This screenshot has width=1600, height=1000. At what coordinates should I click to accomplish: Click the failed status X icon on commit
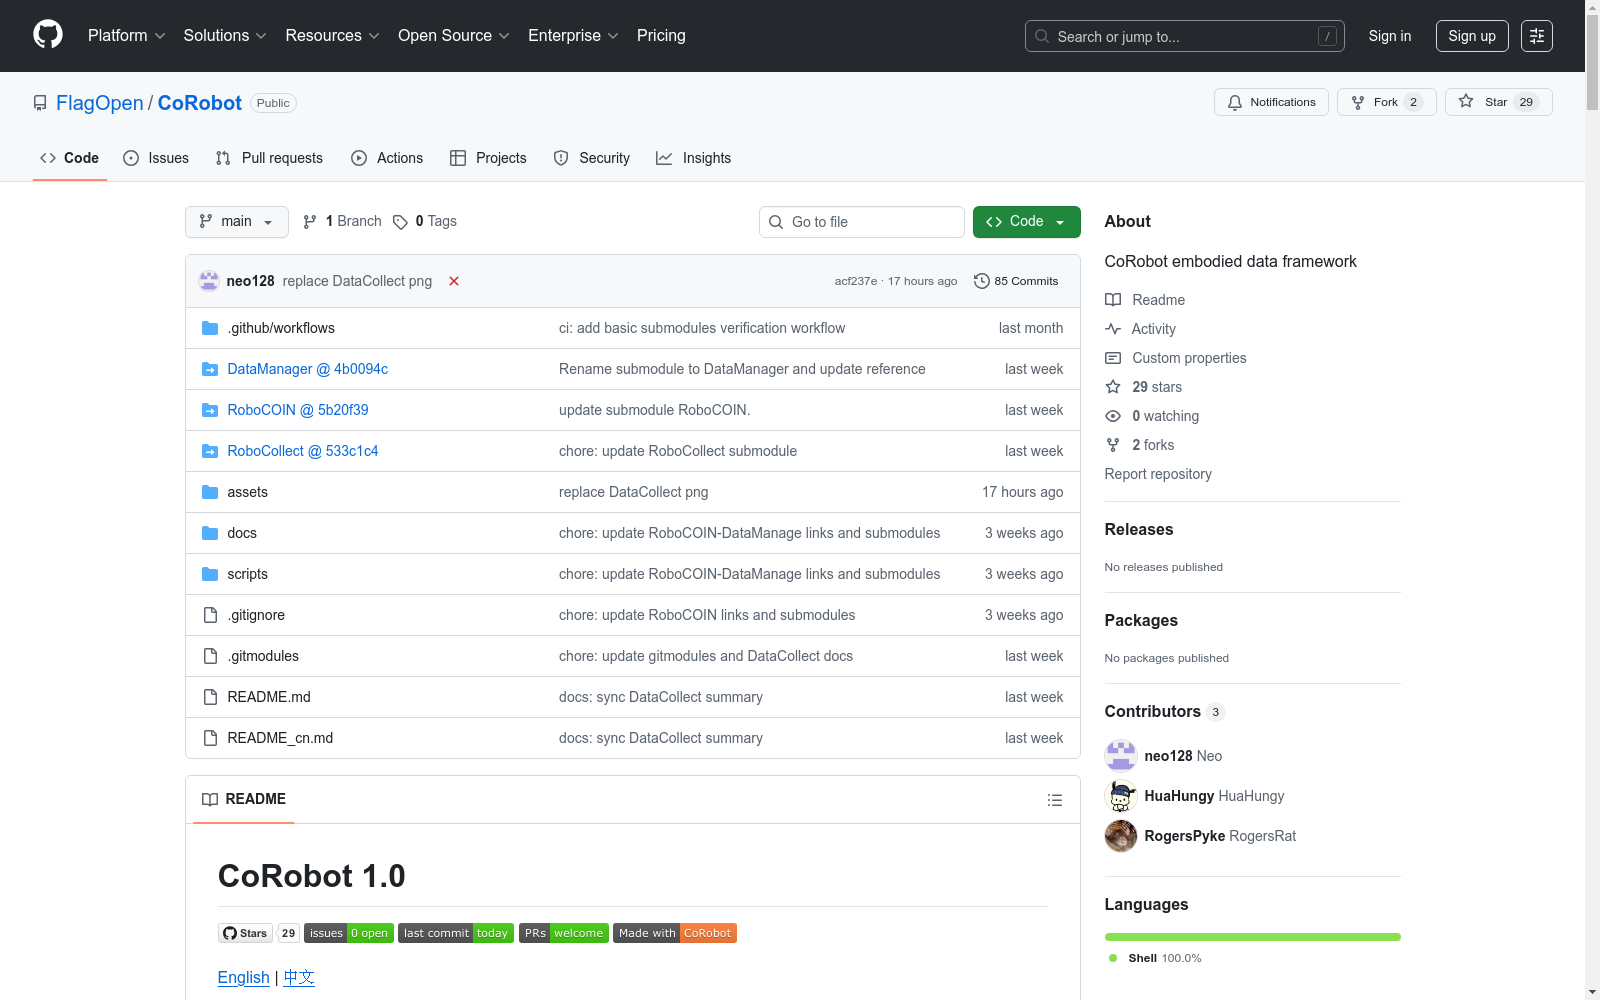point(454,281)
